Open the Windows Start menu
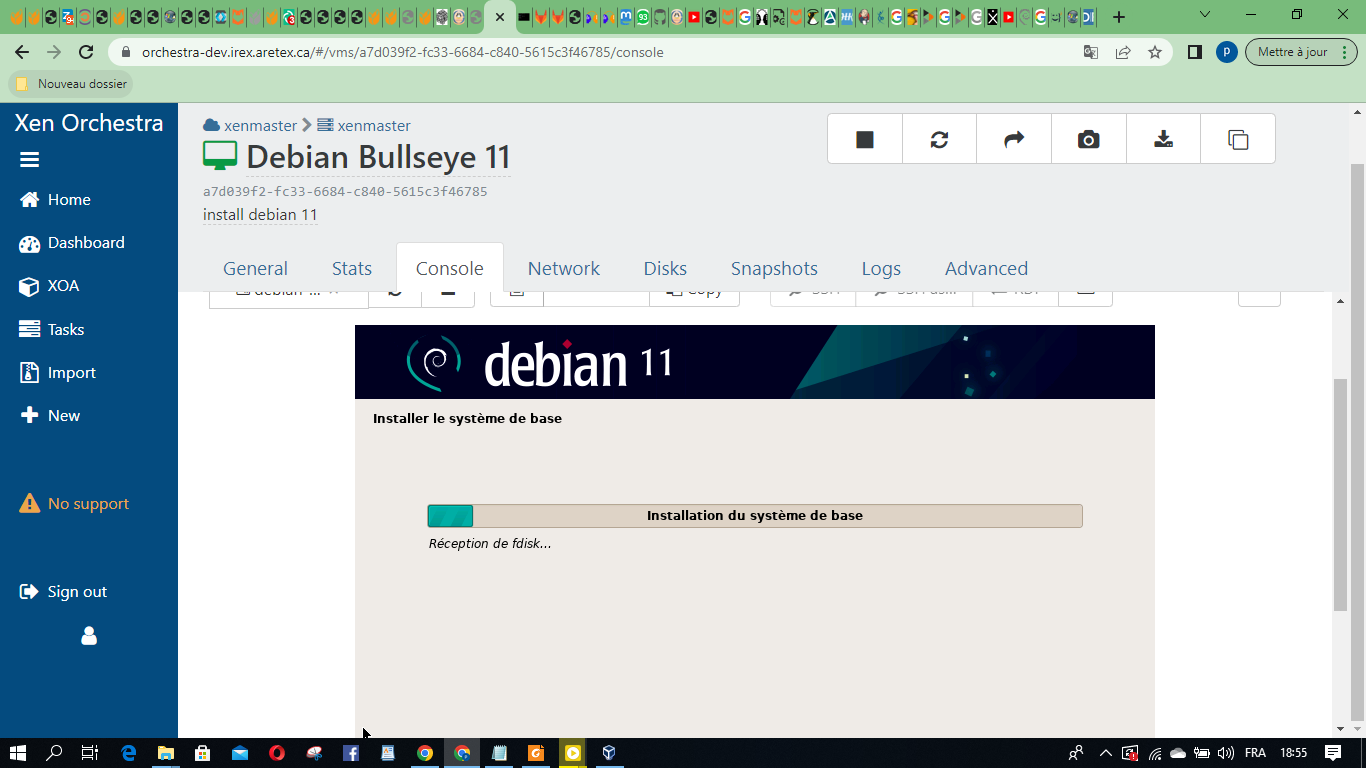Image resolution: width=1366 pixels, height=768 pixels. [x=18, y=753]
